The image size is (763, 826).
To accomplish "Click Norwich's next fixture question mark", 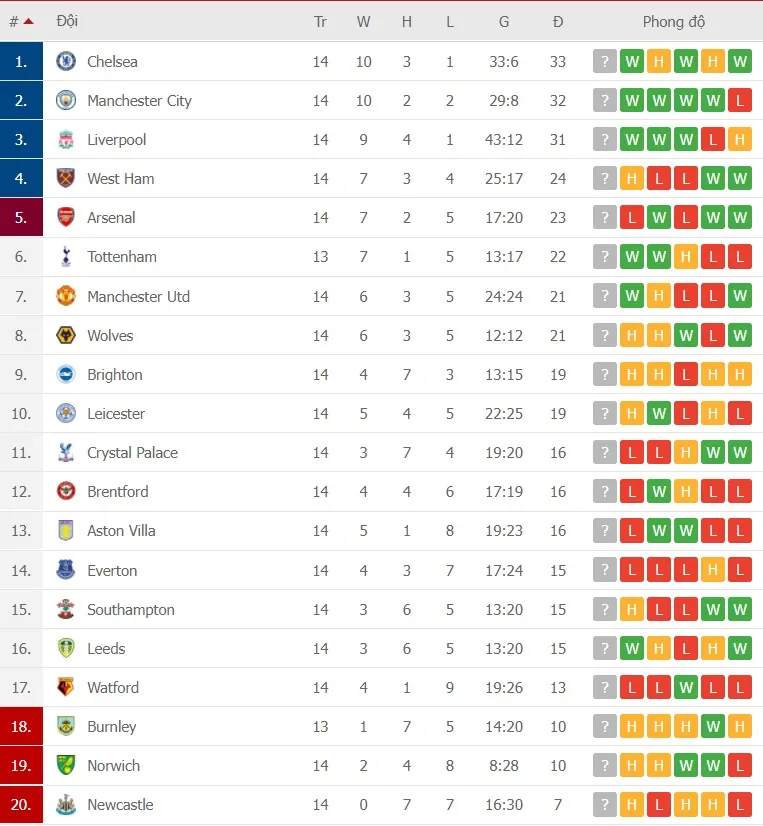I will pyautogui.click(x=605, y=765).
